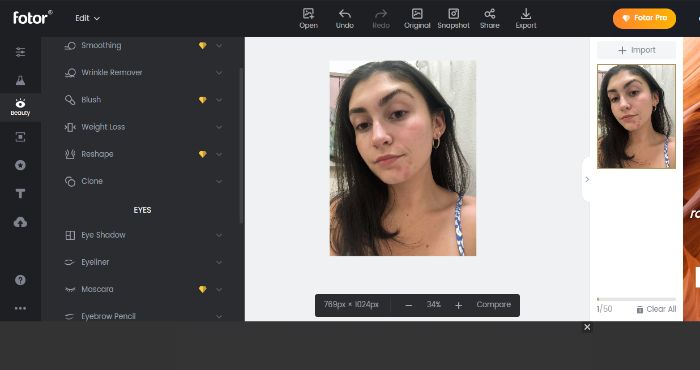Click the Eyeliner icon
This screenshot has width=700, height=370.
pyautogui.click(x=70, y=262)
